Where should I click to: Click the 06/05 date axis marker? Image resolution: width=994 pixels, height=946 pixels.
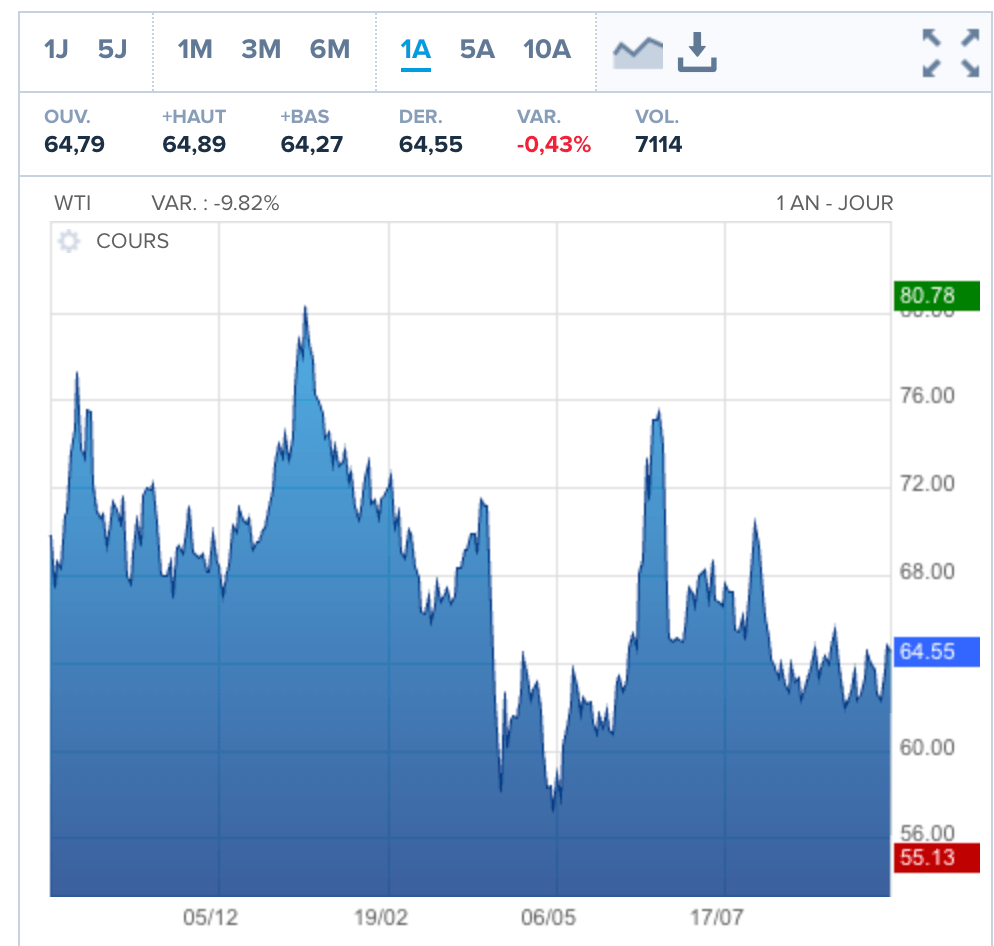(x=549, y=917)
